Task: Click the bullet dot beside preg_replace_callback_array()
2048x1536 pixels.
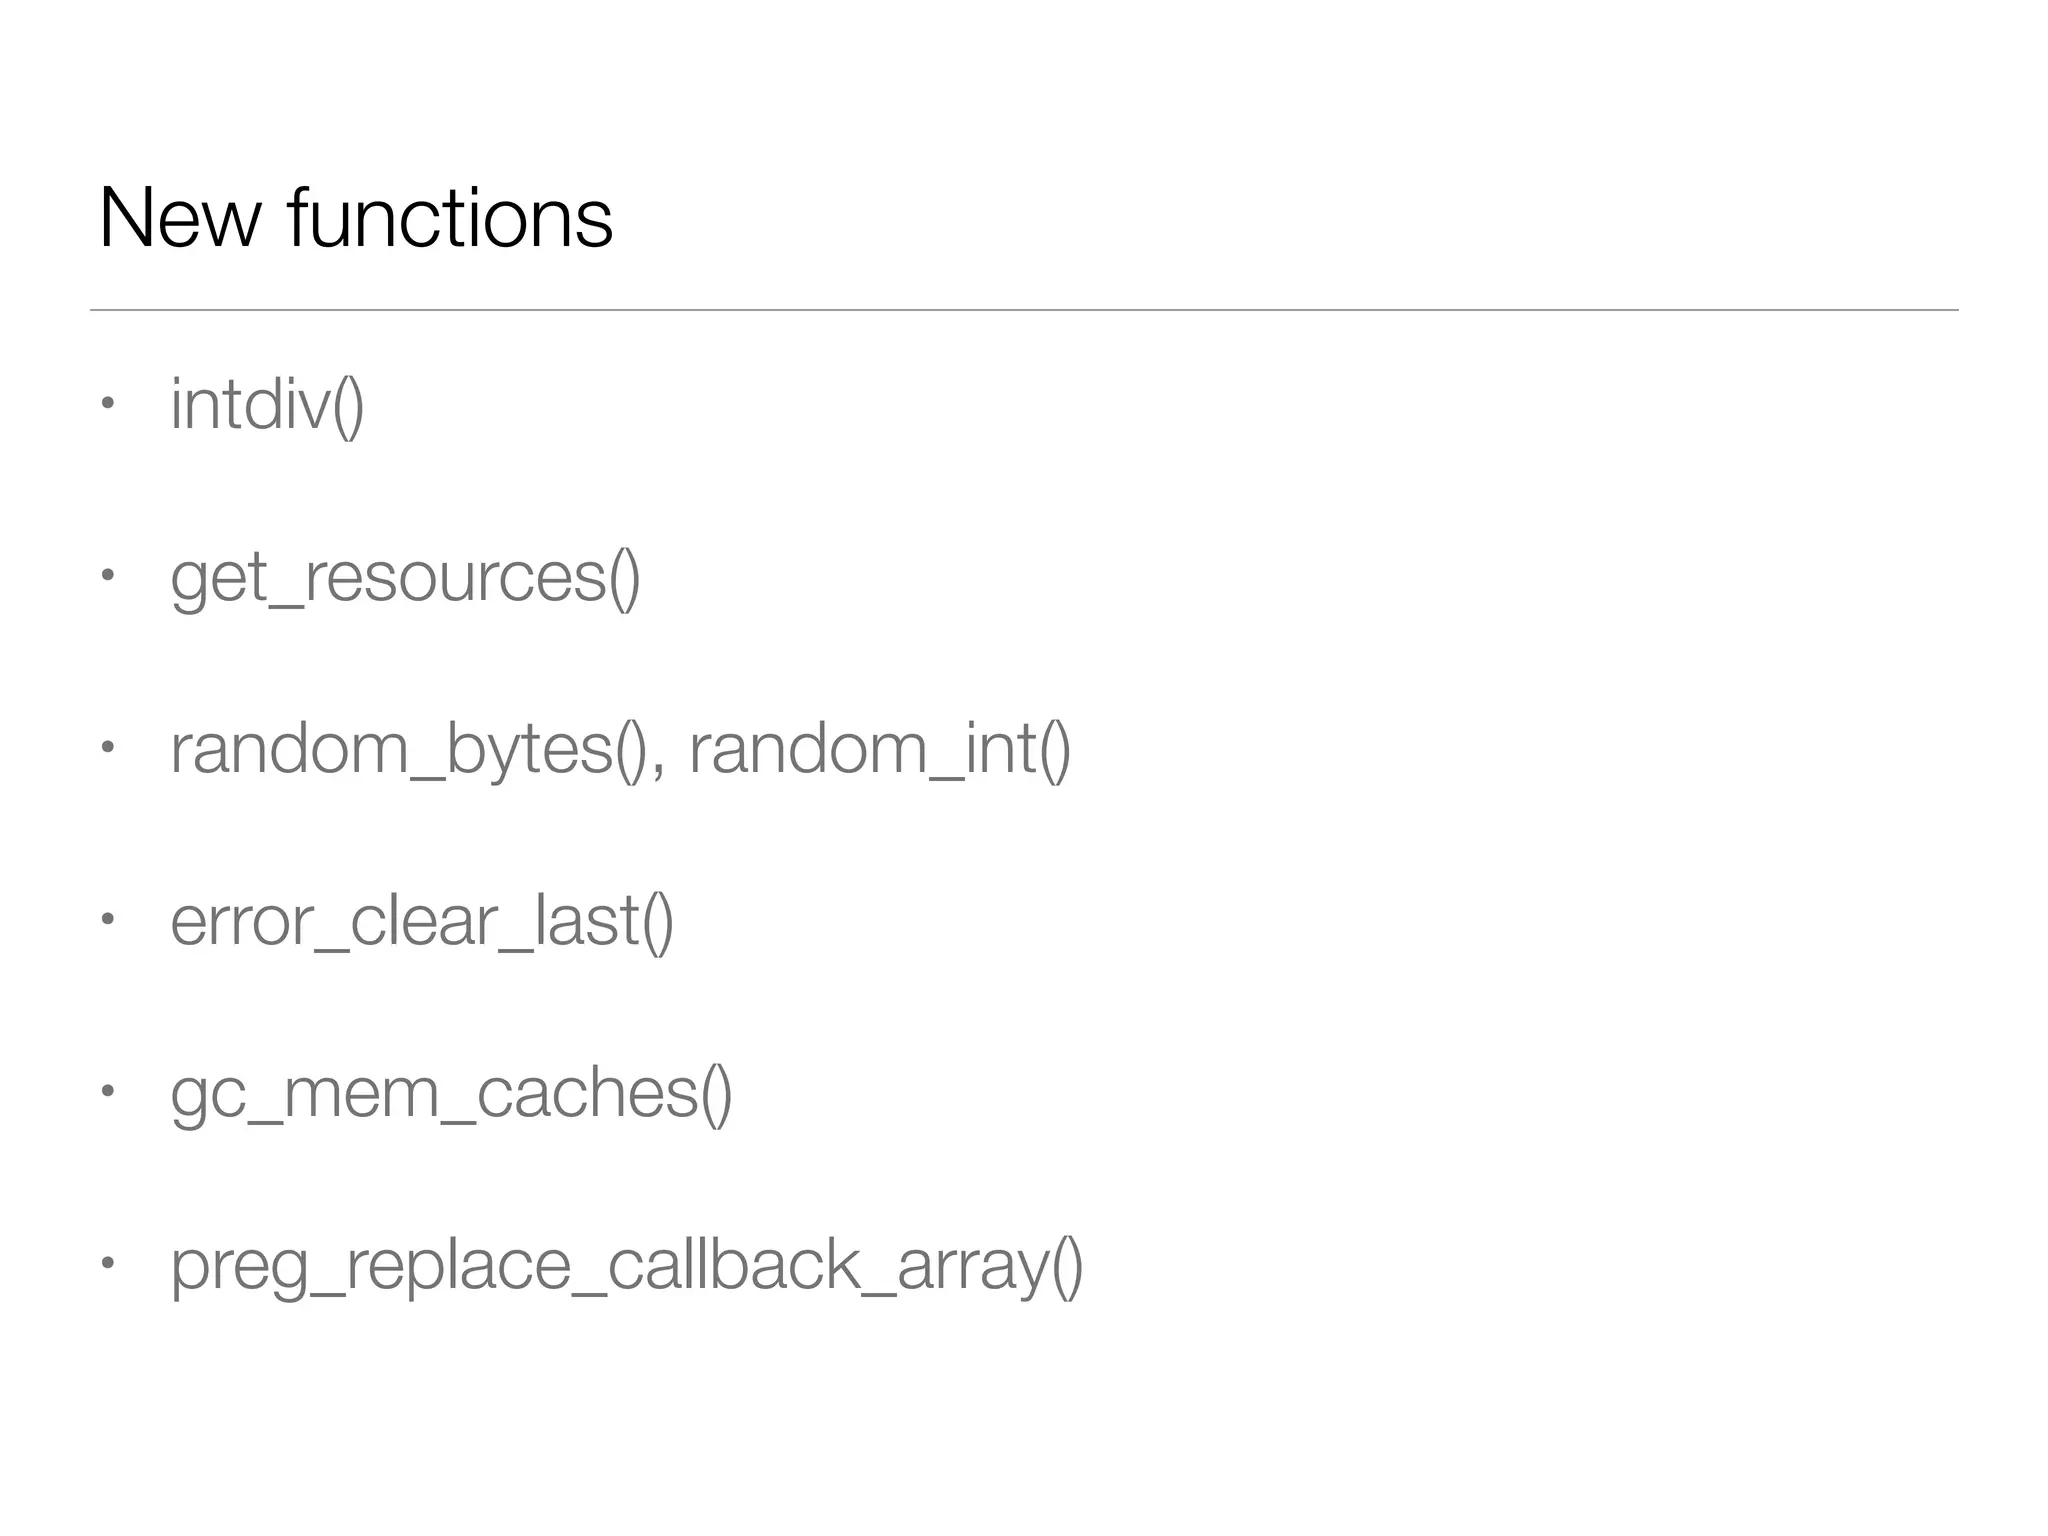Action: pos(108,1264)
